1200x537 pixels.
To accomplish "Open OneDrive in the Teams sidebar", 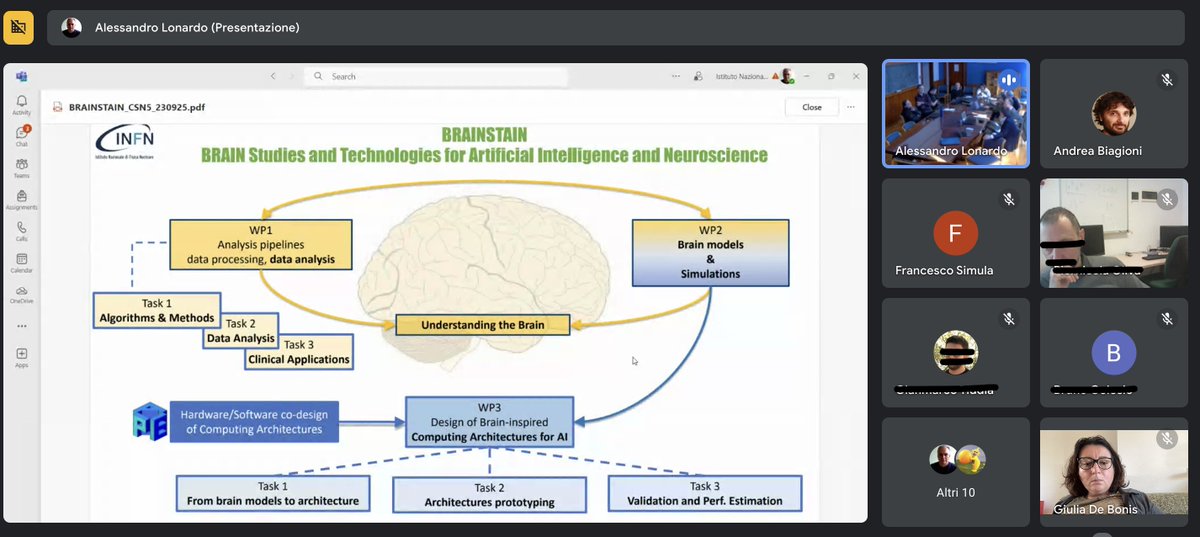I will (x=22, y=294).
